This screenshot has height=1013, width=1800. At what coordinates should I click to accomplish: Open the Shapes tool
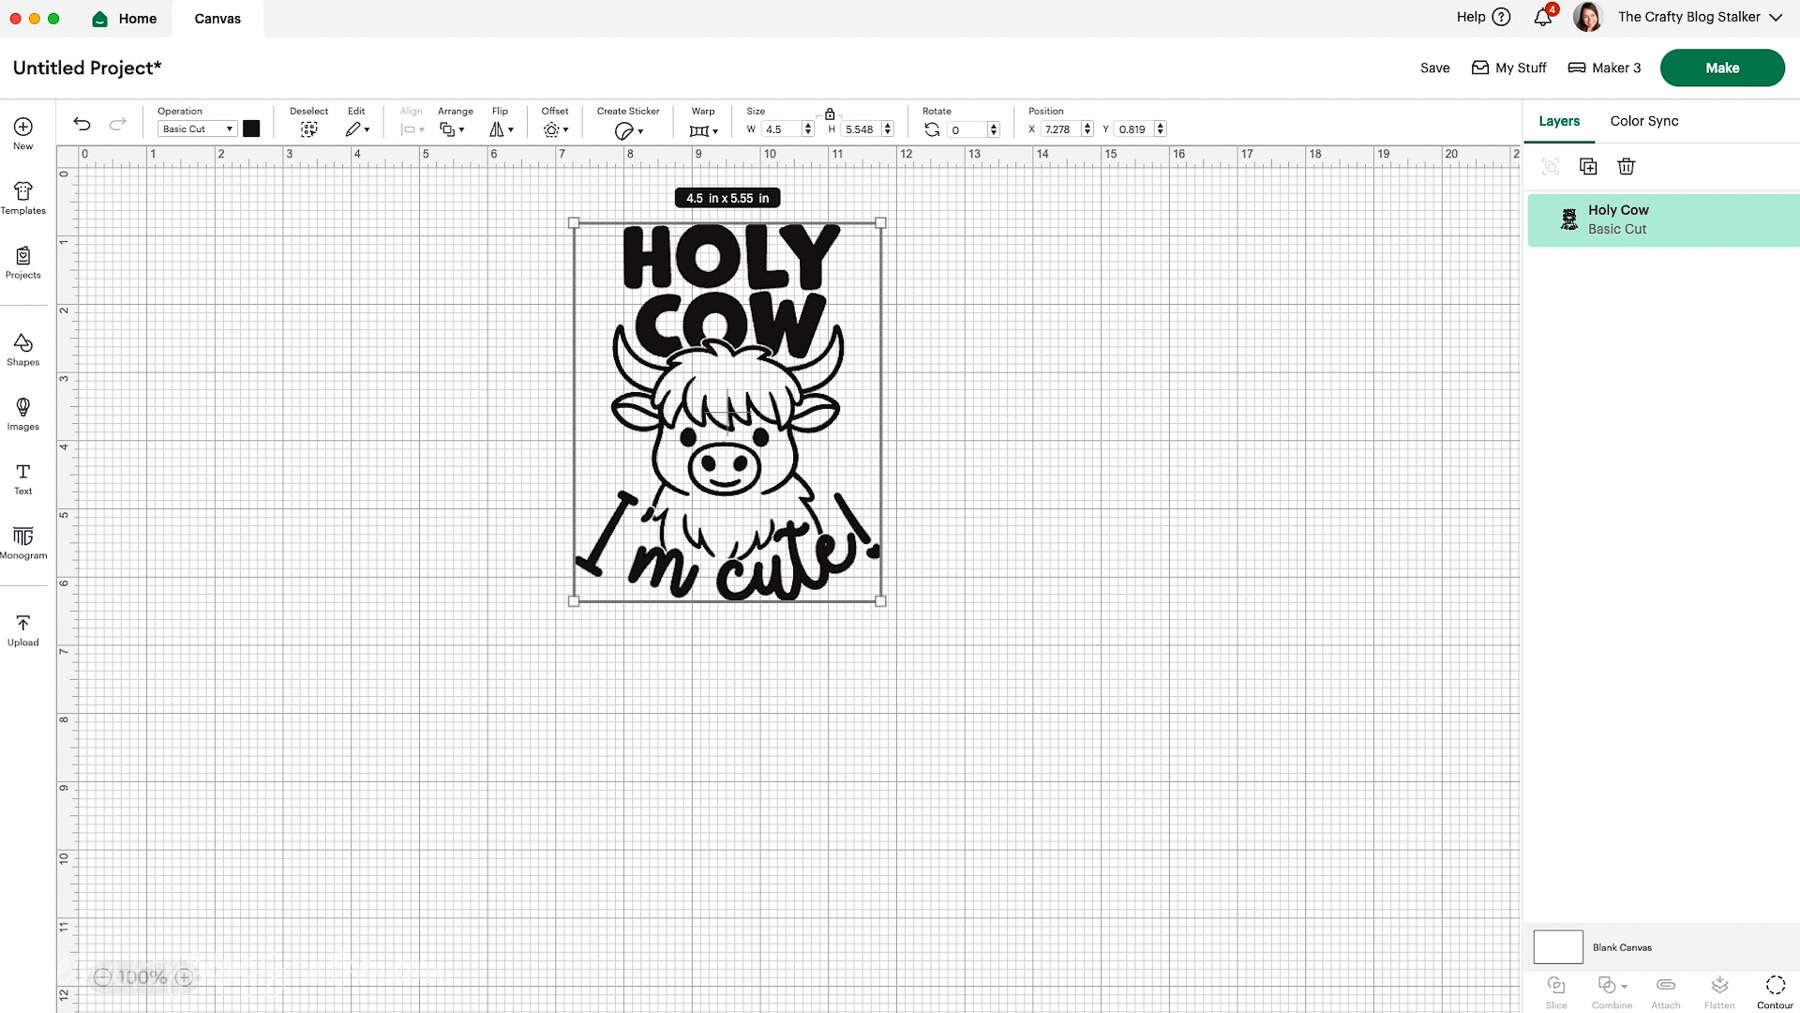23,350
